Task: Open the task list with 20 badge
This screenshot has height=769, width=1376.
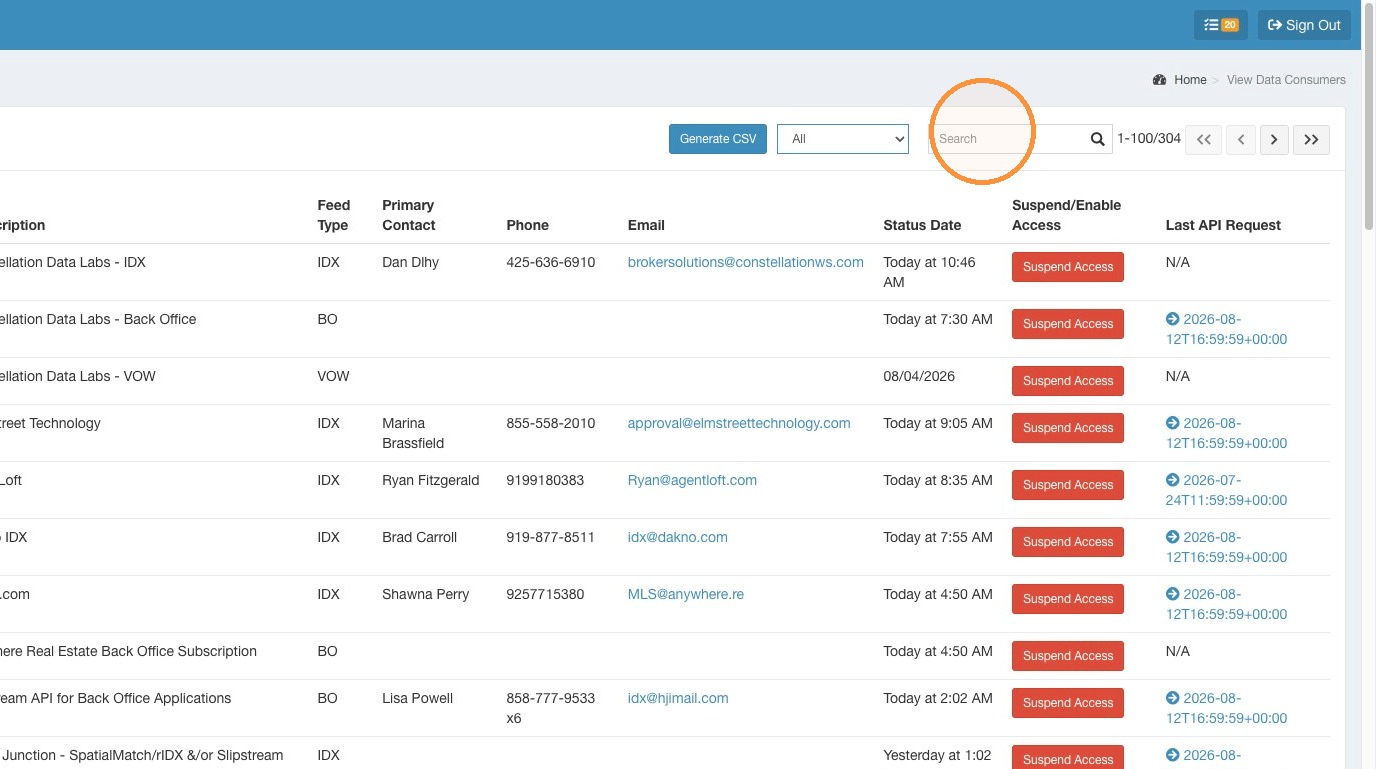Action: pos(1220,25)
